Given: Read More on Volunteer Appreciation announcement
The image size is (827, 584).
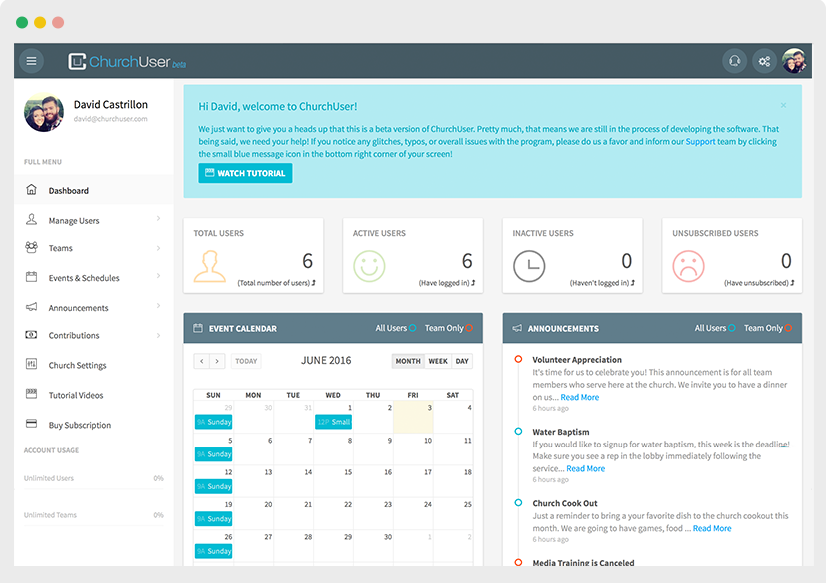Looking at the screenshot, I should [x=580, y=397].
